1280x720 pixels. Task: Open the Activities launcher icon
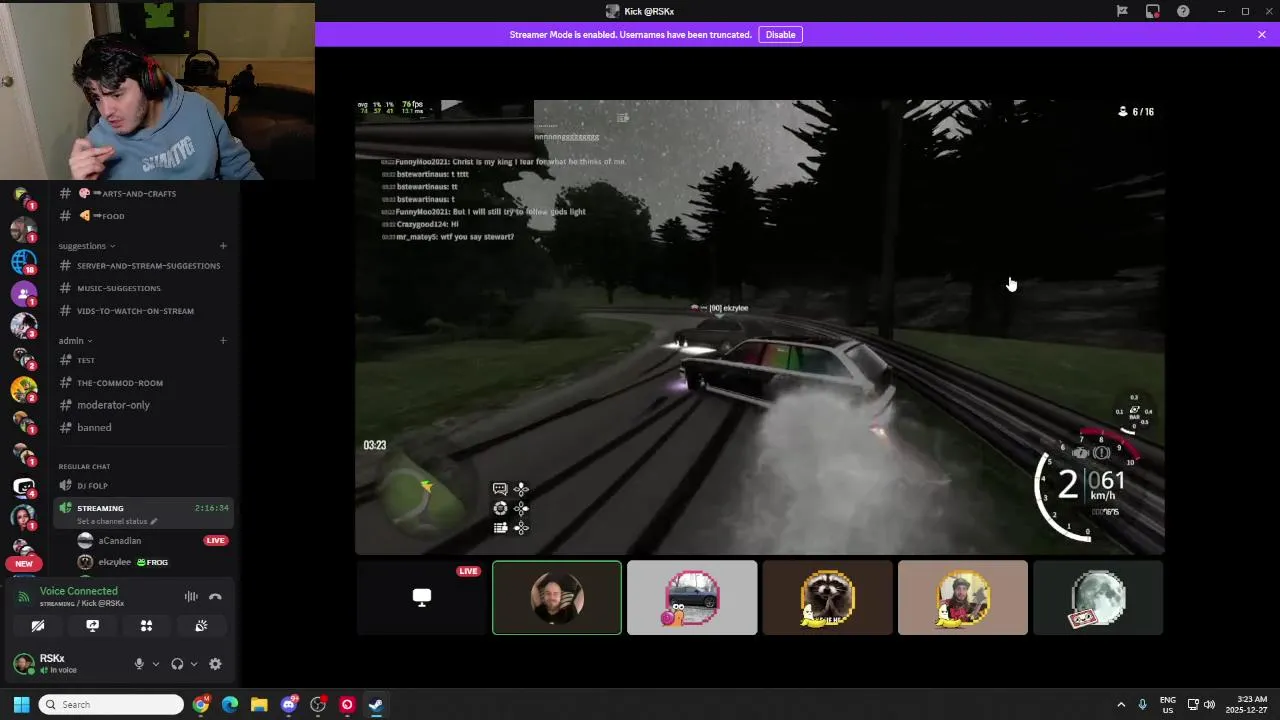(x=146, y=626)
